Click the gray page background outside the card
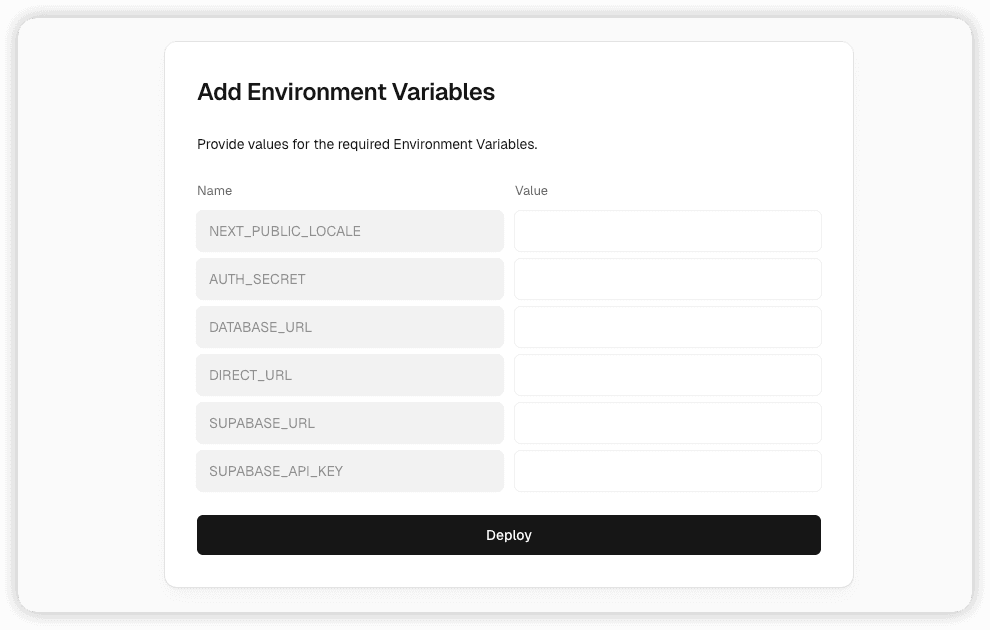 (90, 320)
